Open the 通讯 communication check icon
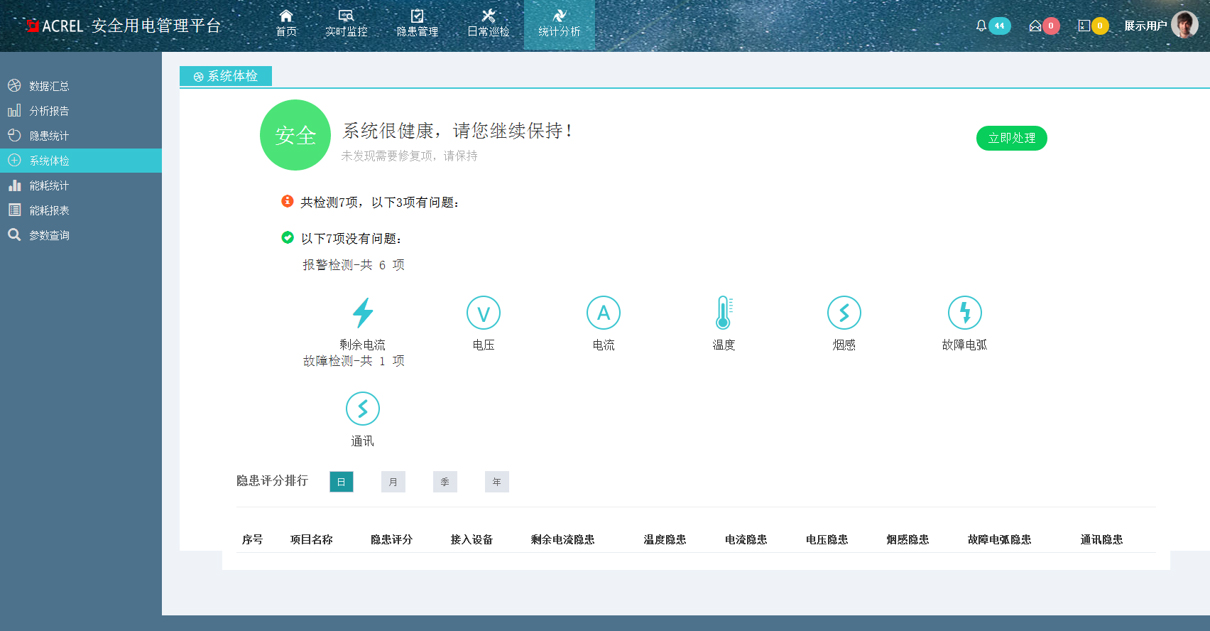This screenshot has height=631, width=1210. pos(363,408)
